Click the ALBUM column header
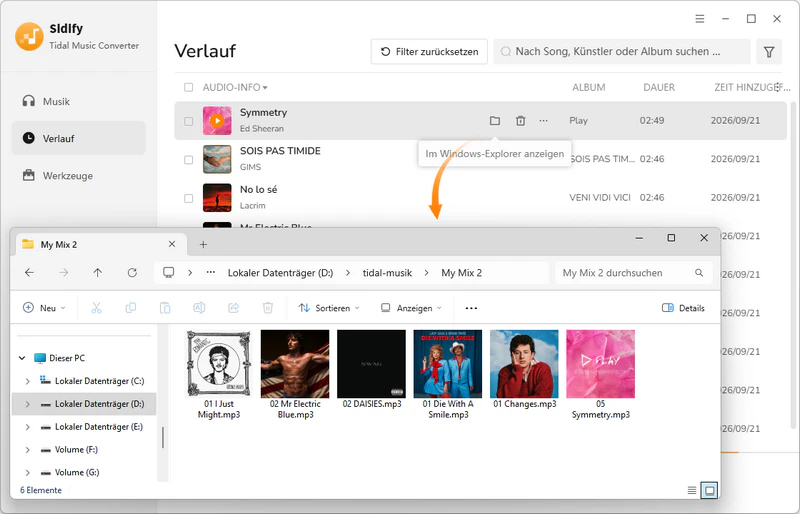This screenshot has width=800, height=514. tap(589, 87)
